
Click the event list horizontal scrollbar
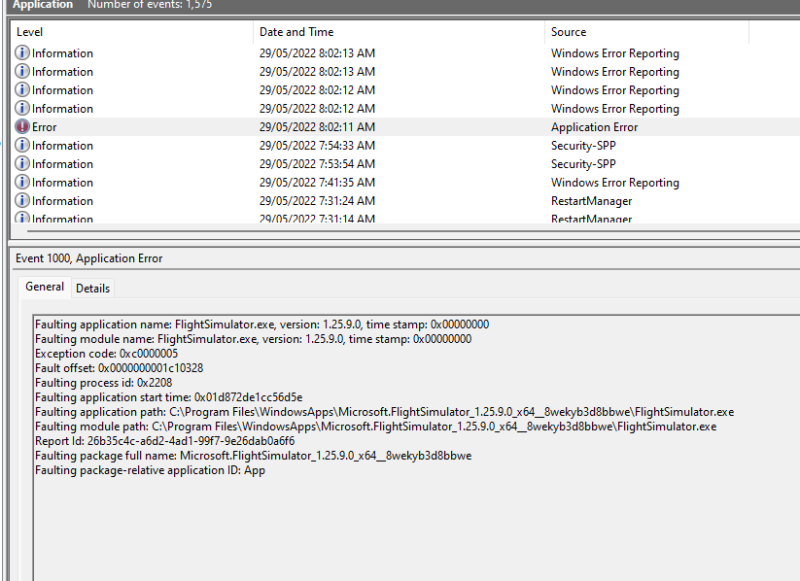413,231
